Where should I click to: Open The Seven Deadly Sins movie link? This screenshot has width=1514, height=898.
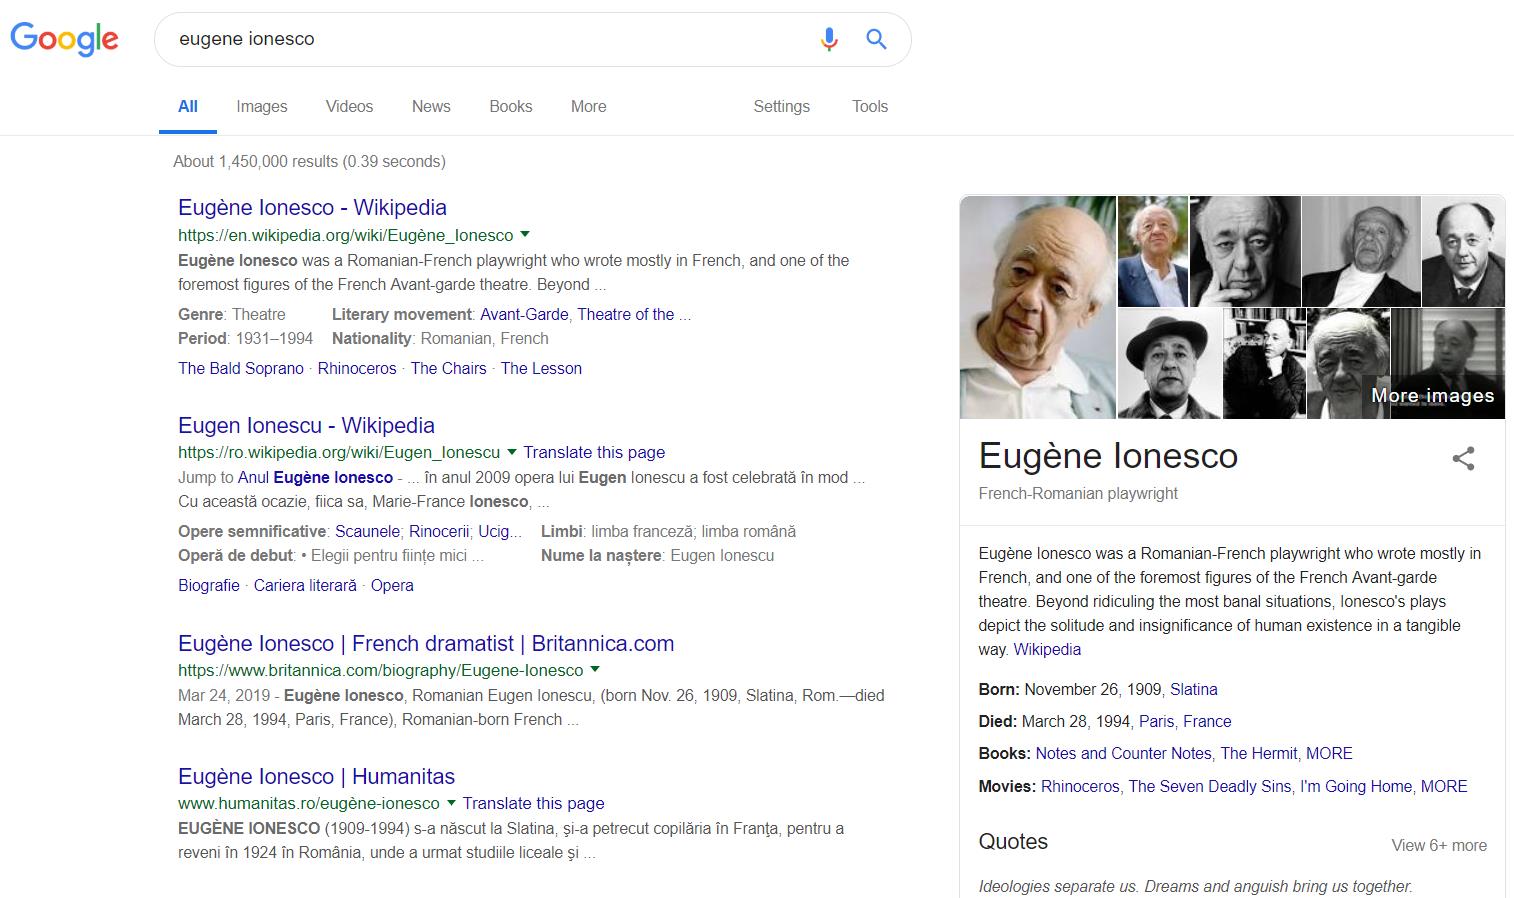[1210, 786]
